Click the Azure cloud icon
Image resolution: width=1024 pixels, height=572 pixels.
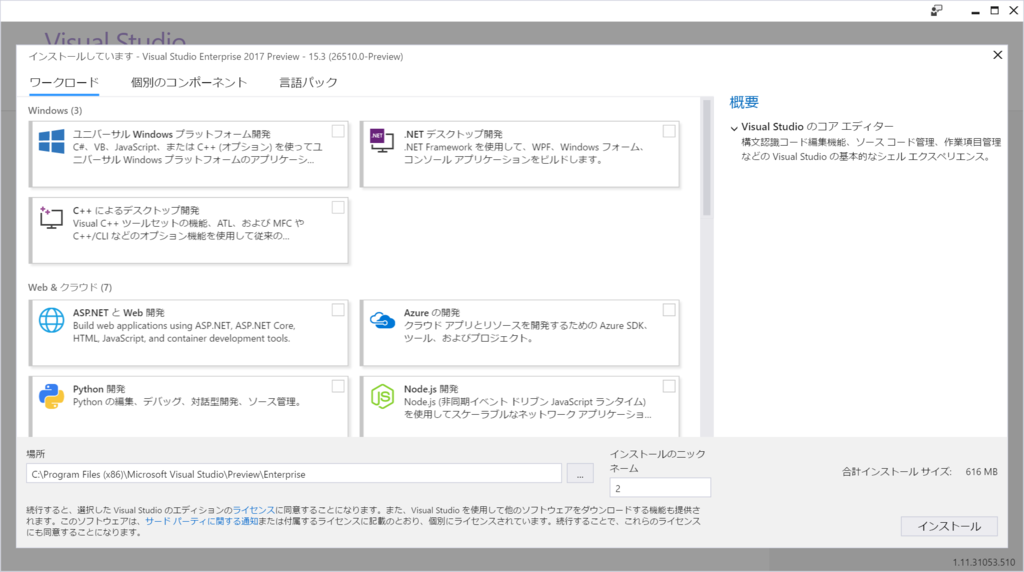(x=382, y=320)
